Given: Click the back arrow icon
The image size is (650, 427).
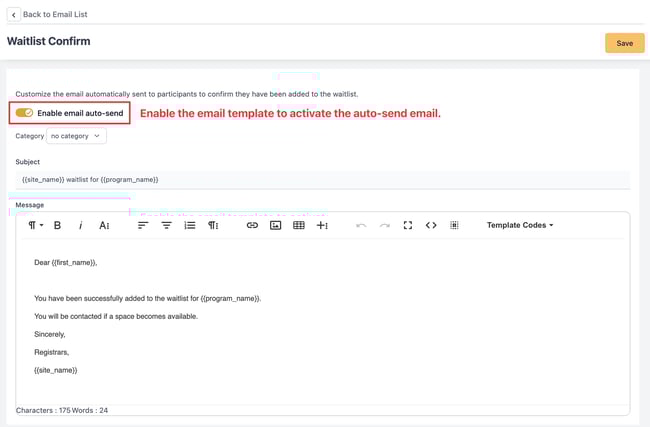Looking at the screenshot, I should tap(14, 15).
